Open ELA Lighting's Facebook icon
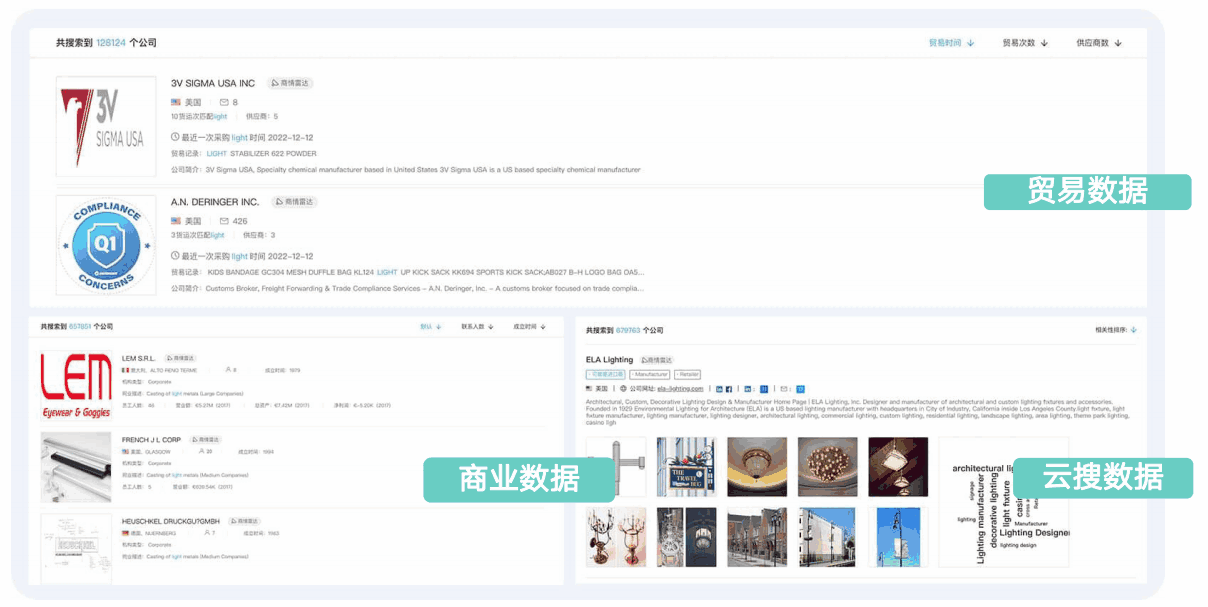Viewport: 1208px width, 607px height. point(728,389)
